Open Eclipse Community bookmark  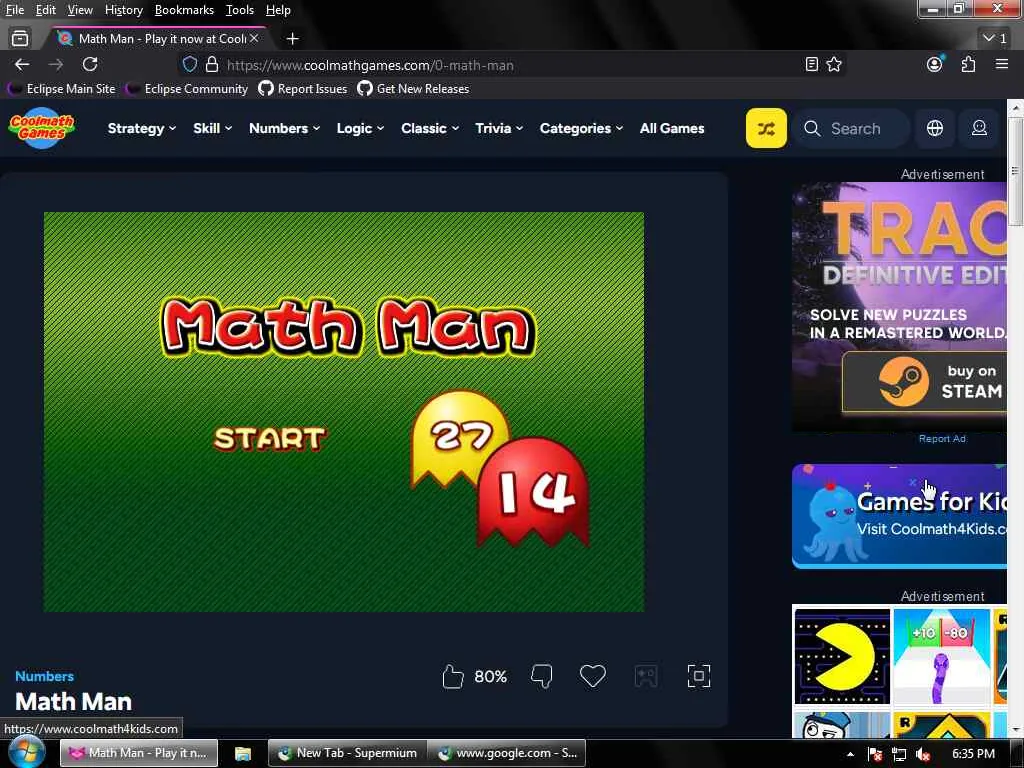187,88
